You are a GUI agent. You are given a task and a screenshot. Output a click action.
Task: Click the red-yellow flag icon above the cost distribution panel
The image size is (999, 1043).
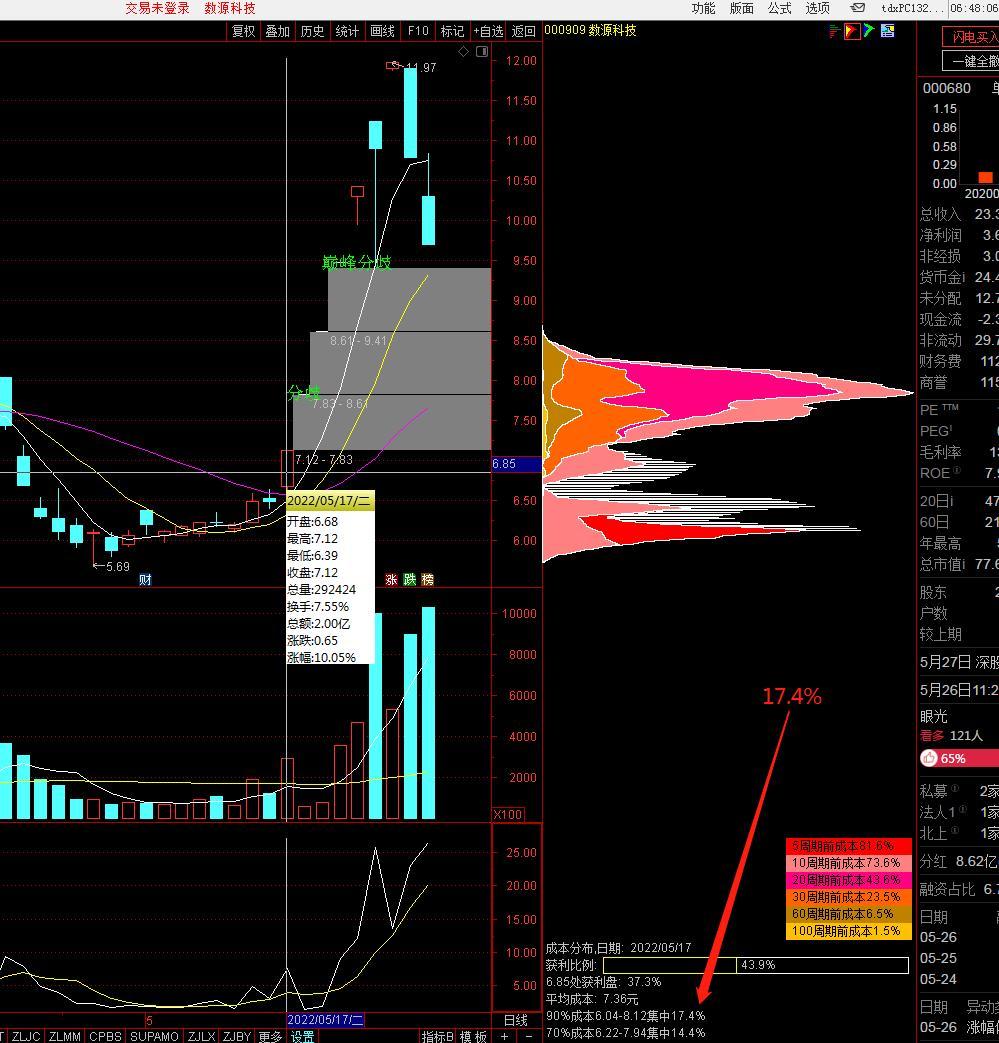coord(851,31)
